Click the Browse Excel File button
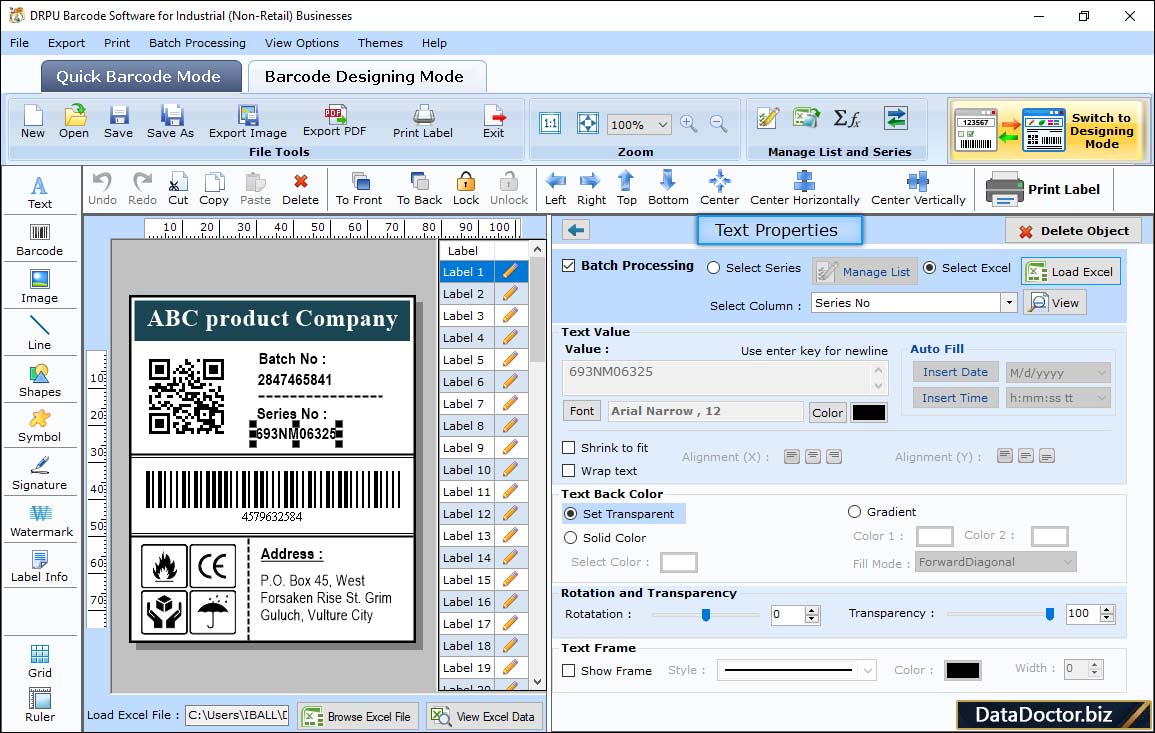This screenshot has height=733, width=1155. point(358,716)
